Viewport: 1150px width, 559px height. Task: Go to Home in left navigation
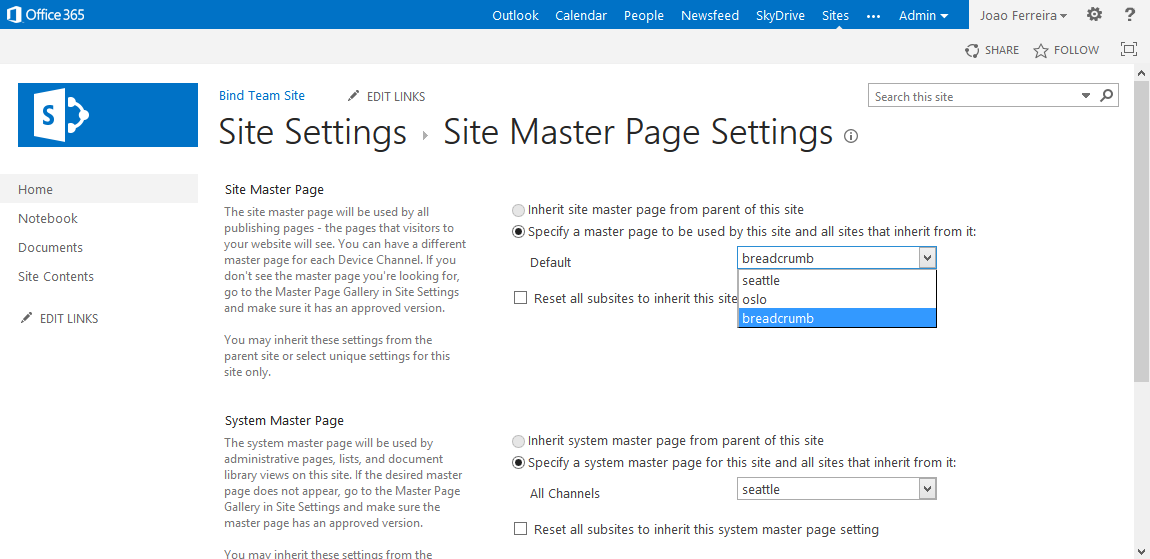[35, 189]
